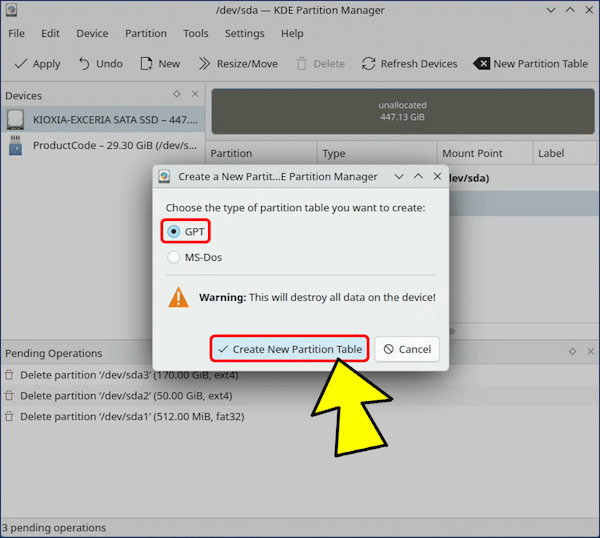
Task: Click the New Partition Table toolbar icon
Action: (x=481, y=64)
